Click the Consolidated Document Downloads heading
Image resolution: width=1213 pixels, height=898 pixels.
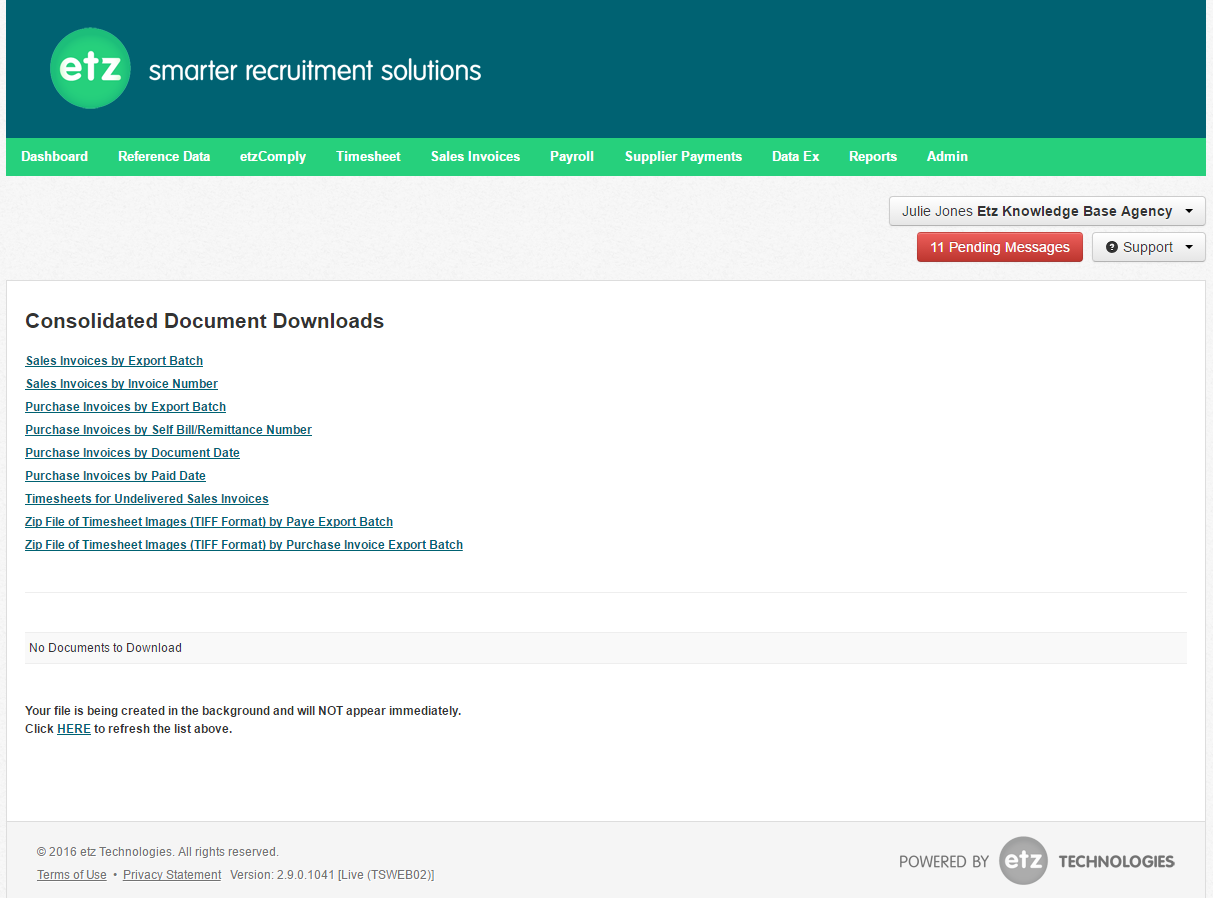(204, 321)
